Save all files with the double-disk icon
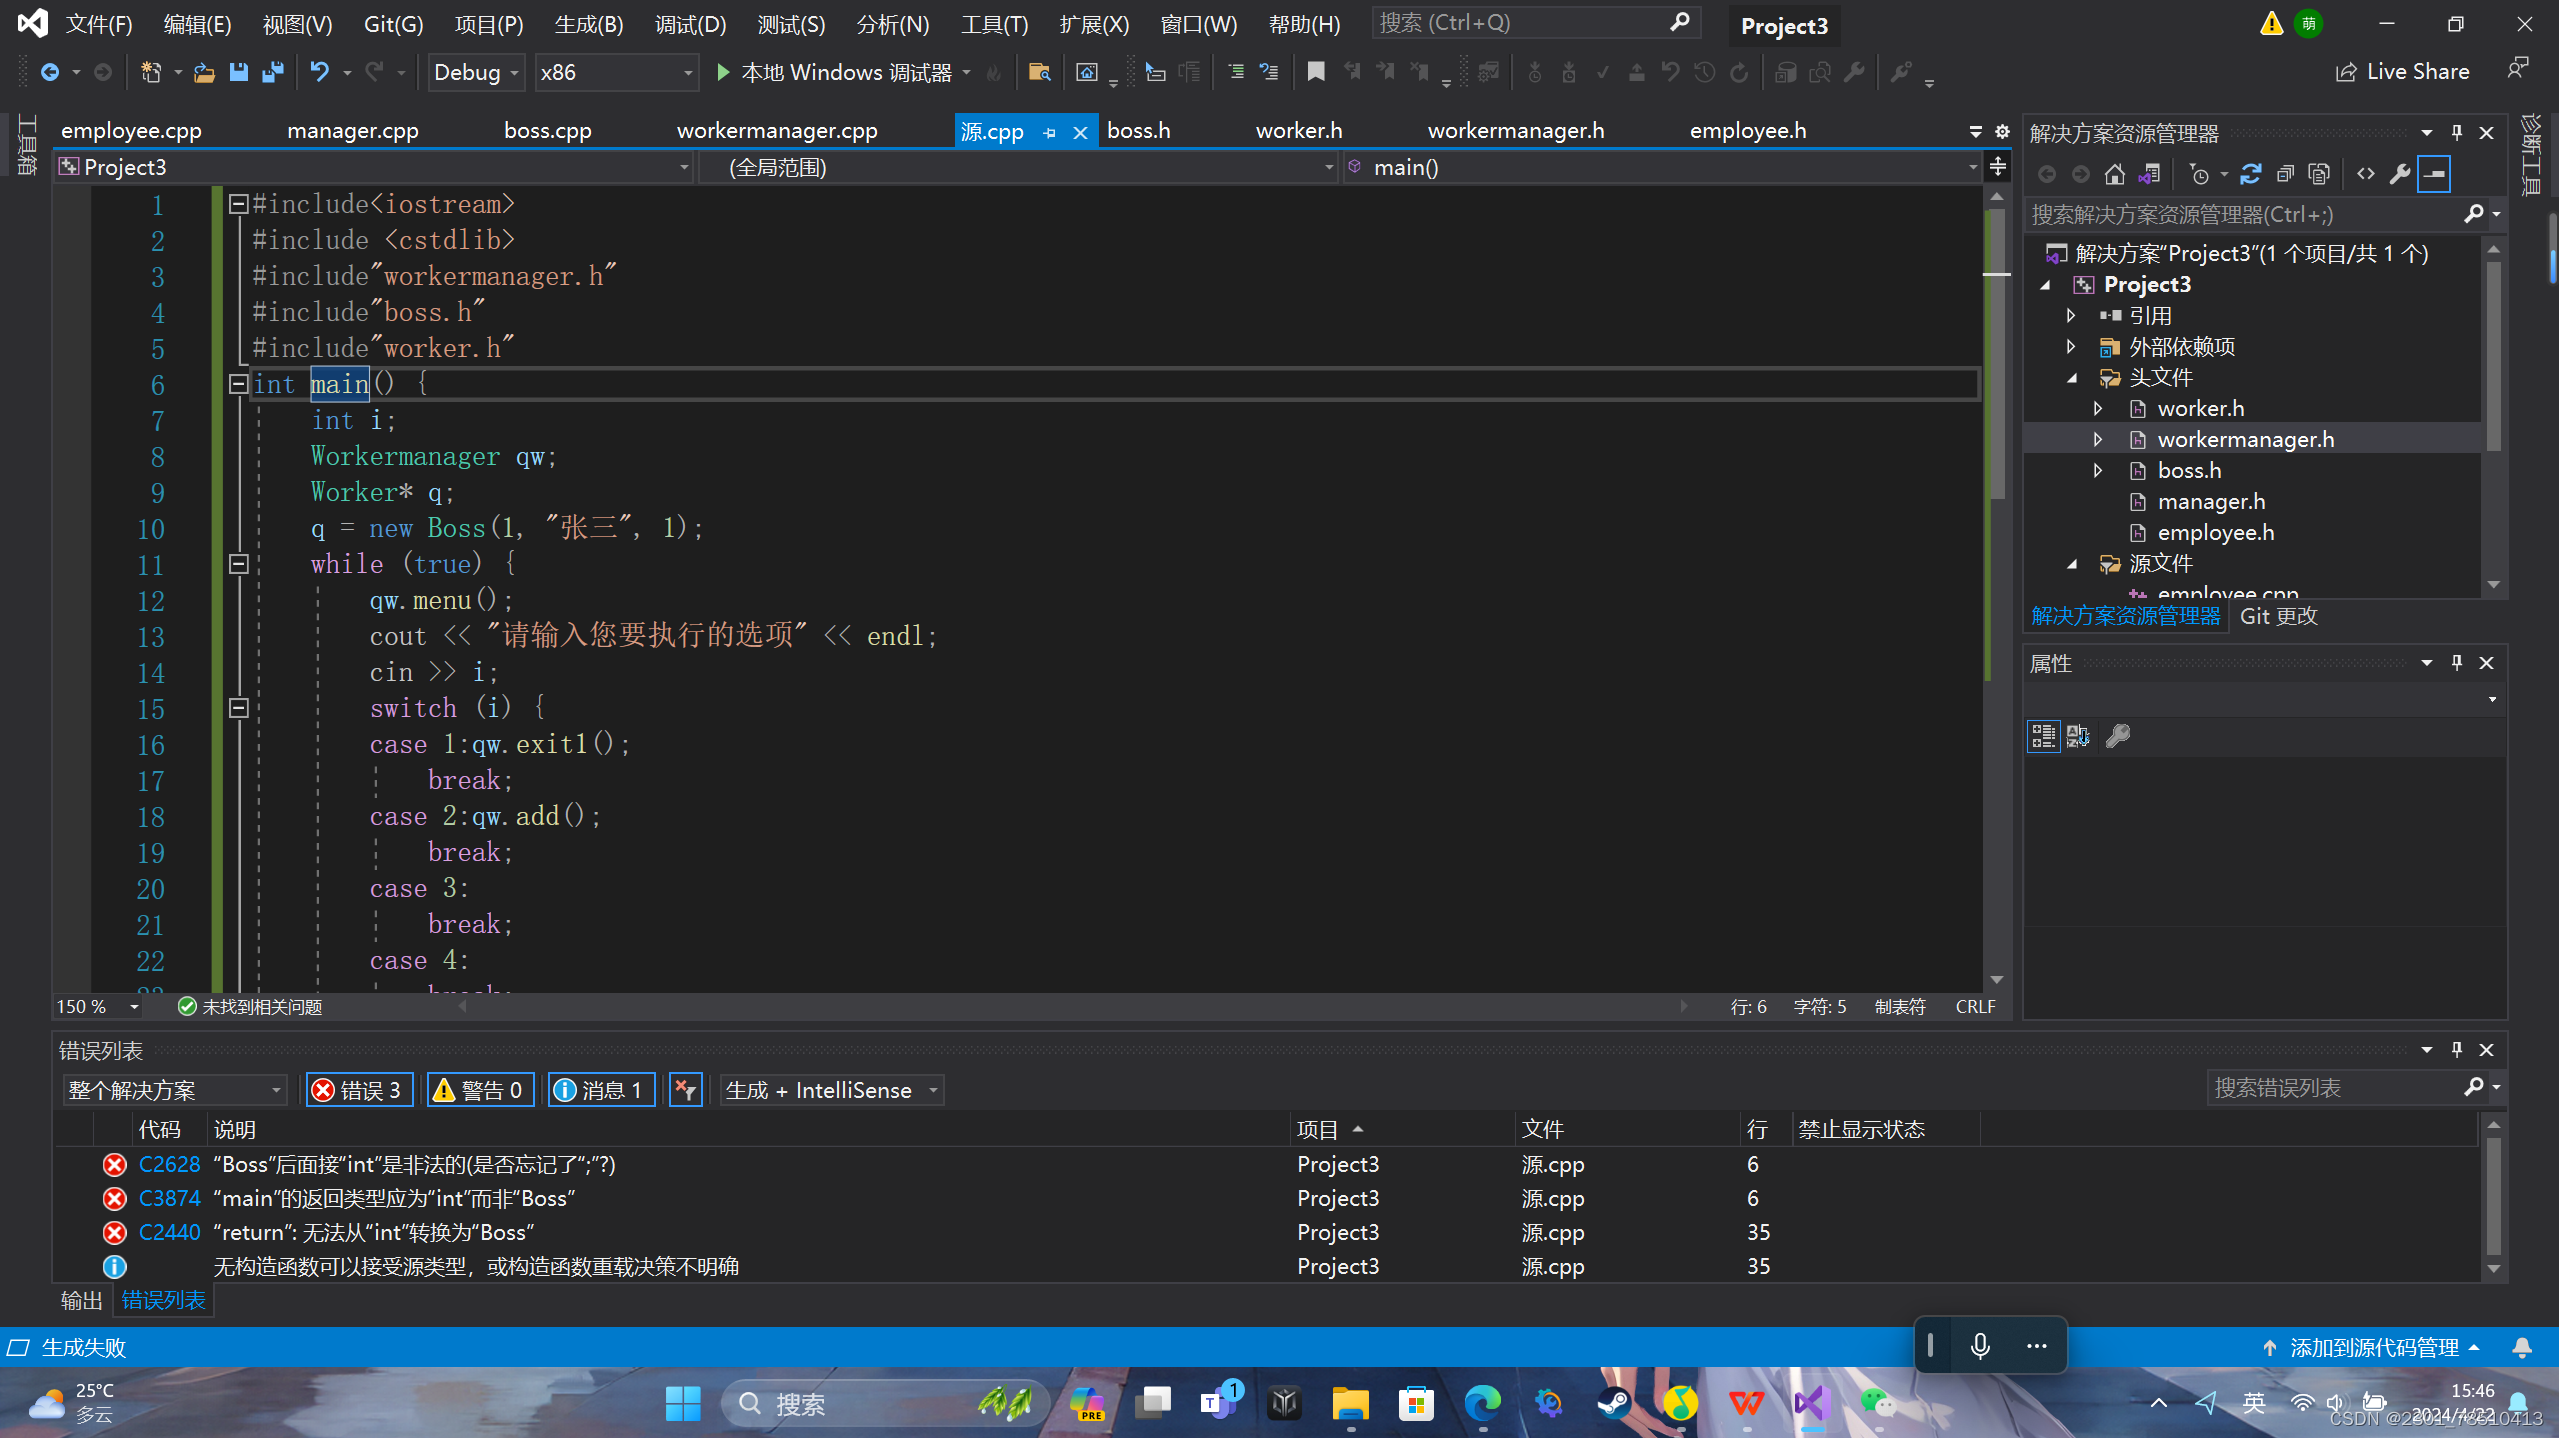The image size is (2559, 1438). tap(272, 72)
